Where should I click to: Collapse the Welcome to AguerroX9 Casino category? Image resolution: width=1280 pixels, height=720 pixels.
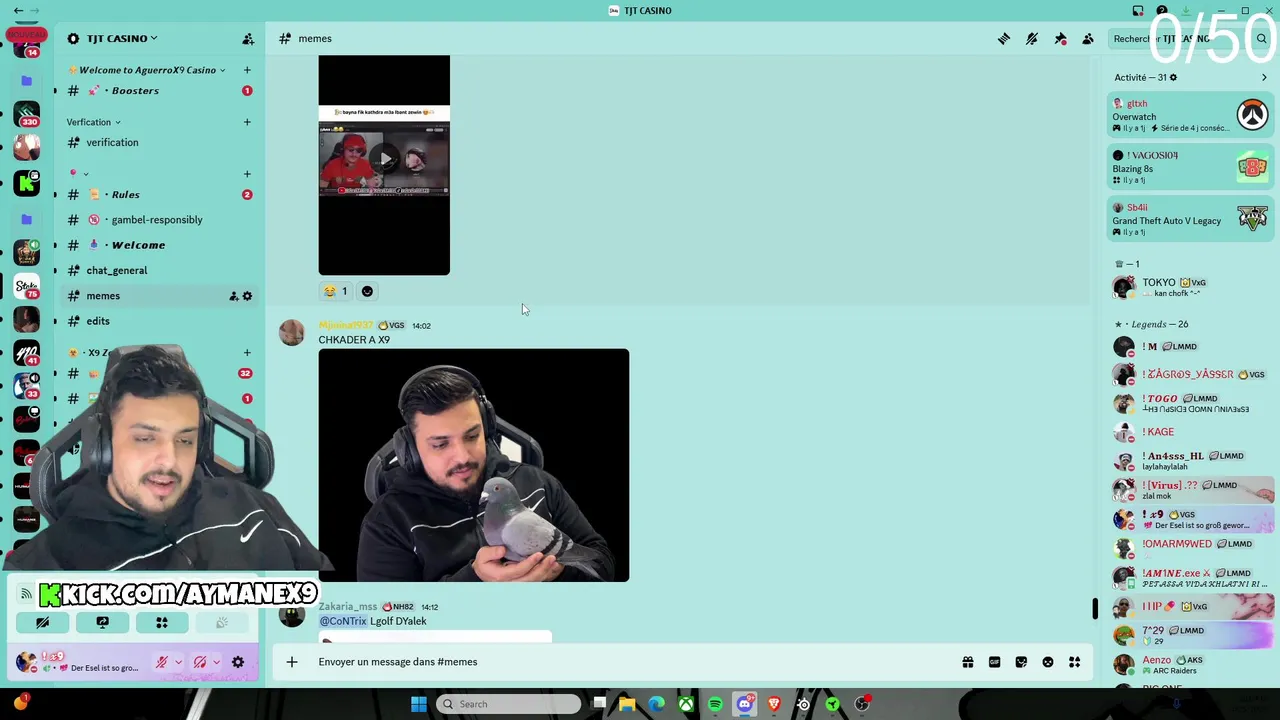coord(146,70)
